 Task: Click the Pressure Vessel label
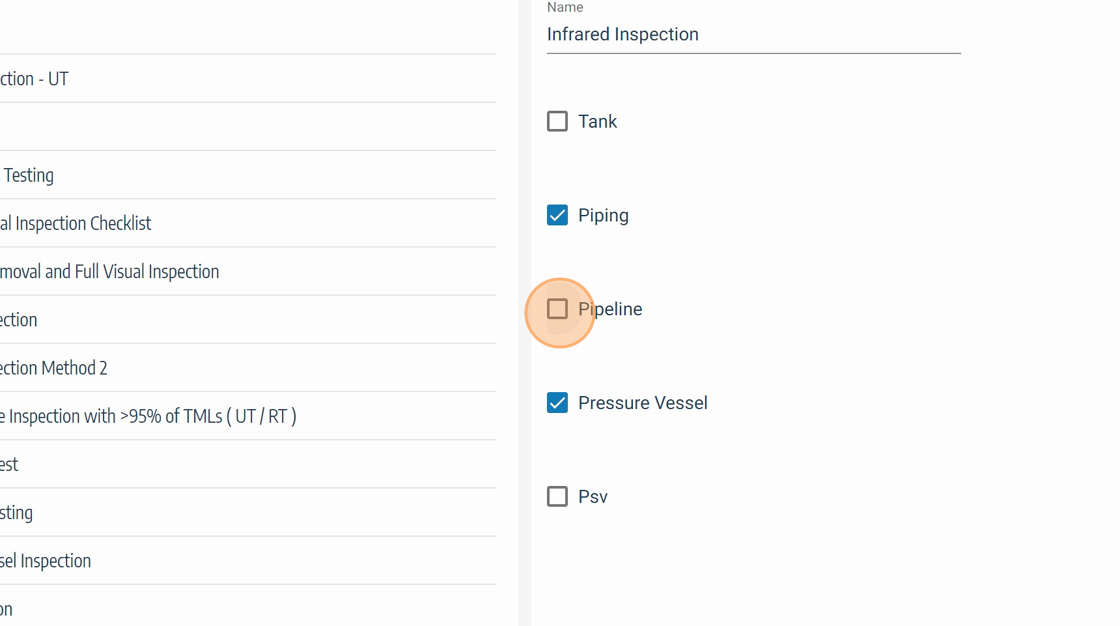point(642,403)
